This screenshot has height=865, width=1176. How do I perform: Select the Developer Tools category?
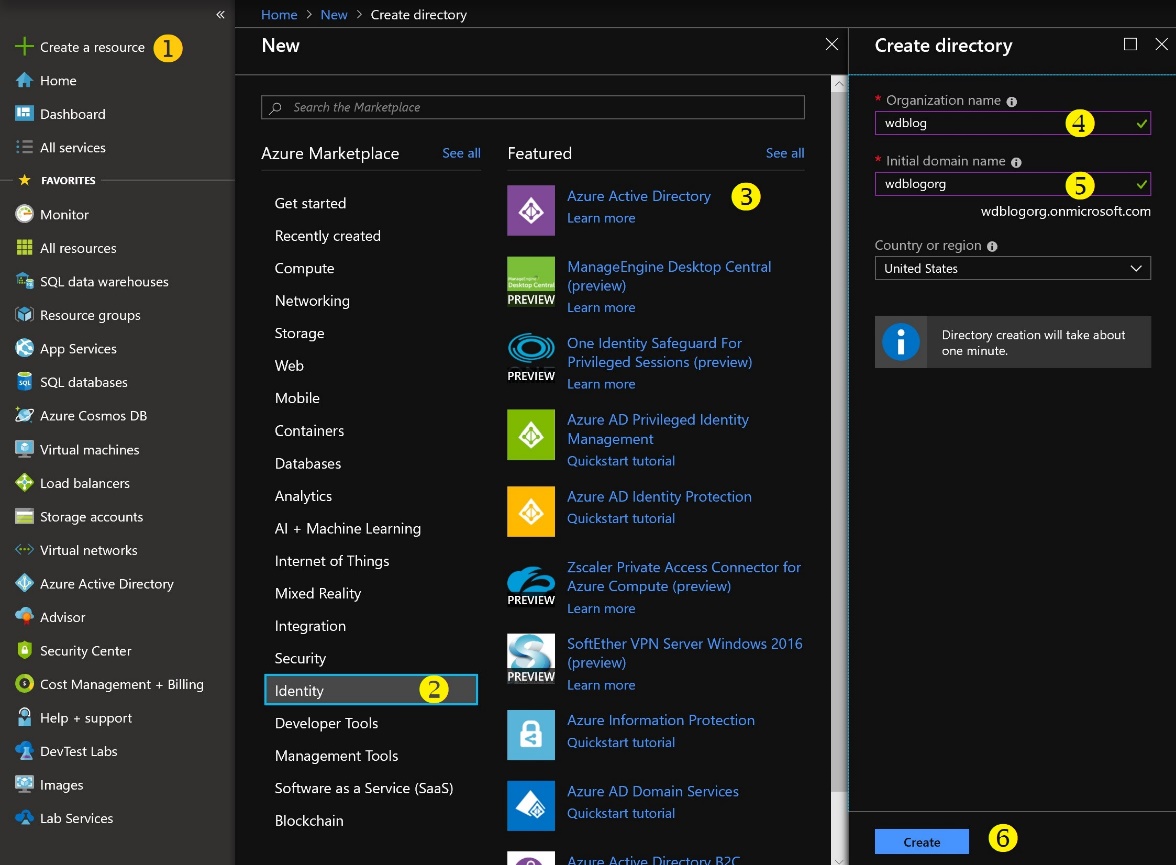coord(326,723)
